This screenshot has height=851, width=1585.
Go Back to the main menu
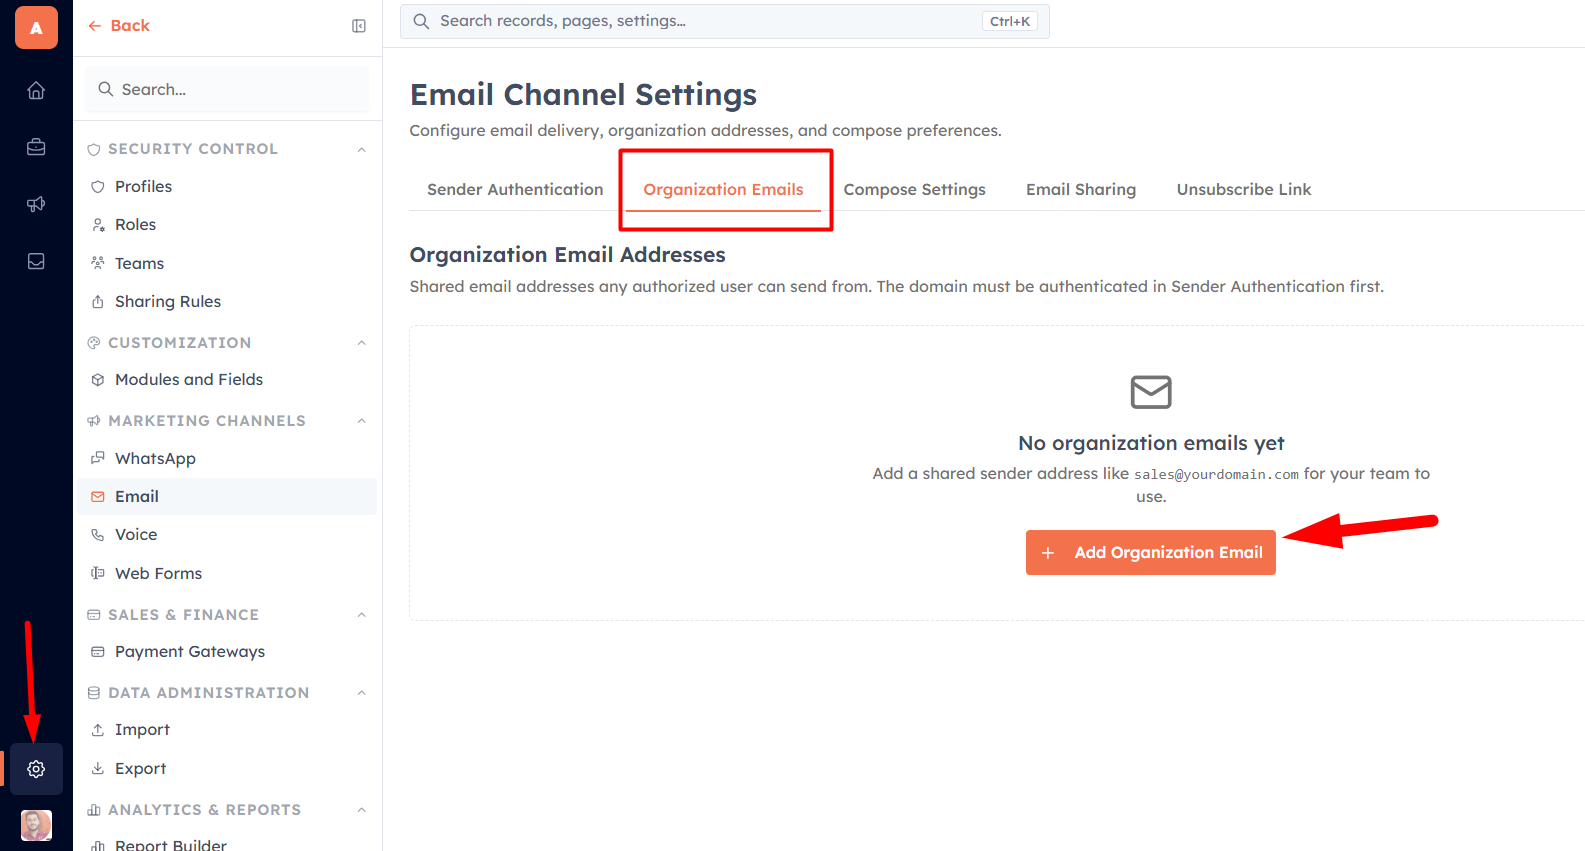[x=119, y=26]
